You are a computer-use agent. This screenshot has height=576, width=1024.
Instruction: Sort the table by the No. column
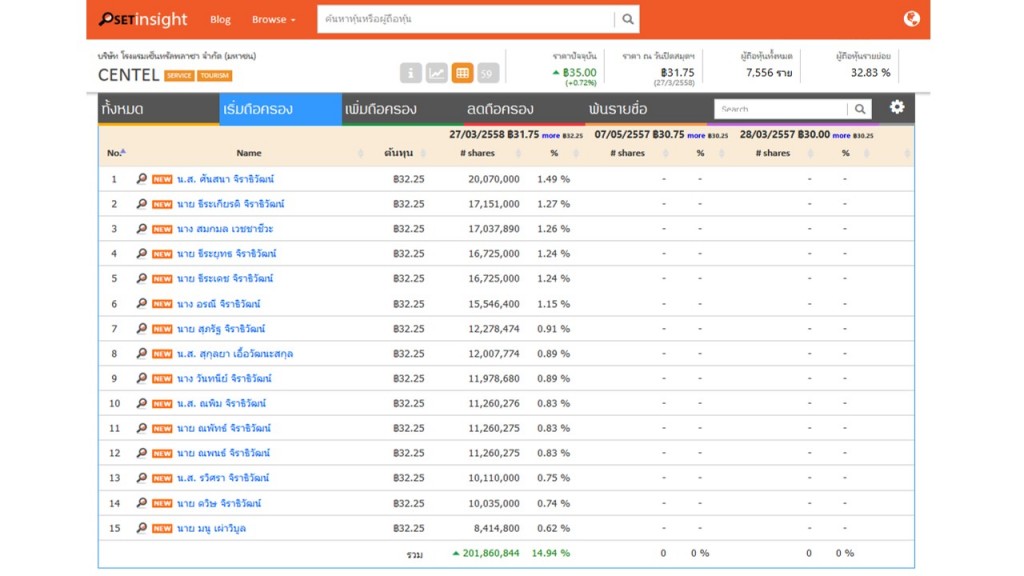pyautogui.click(x=116, y=153)
